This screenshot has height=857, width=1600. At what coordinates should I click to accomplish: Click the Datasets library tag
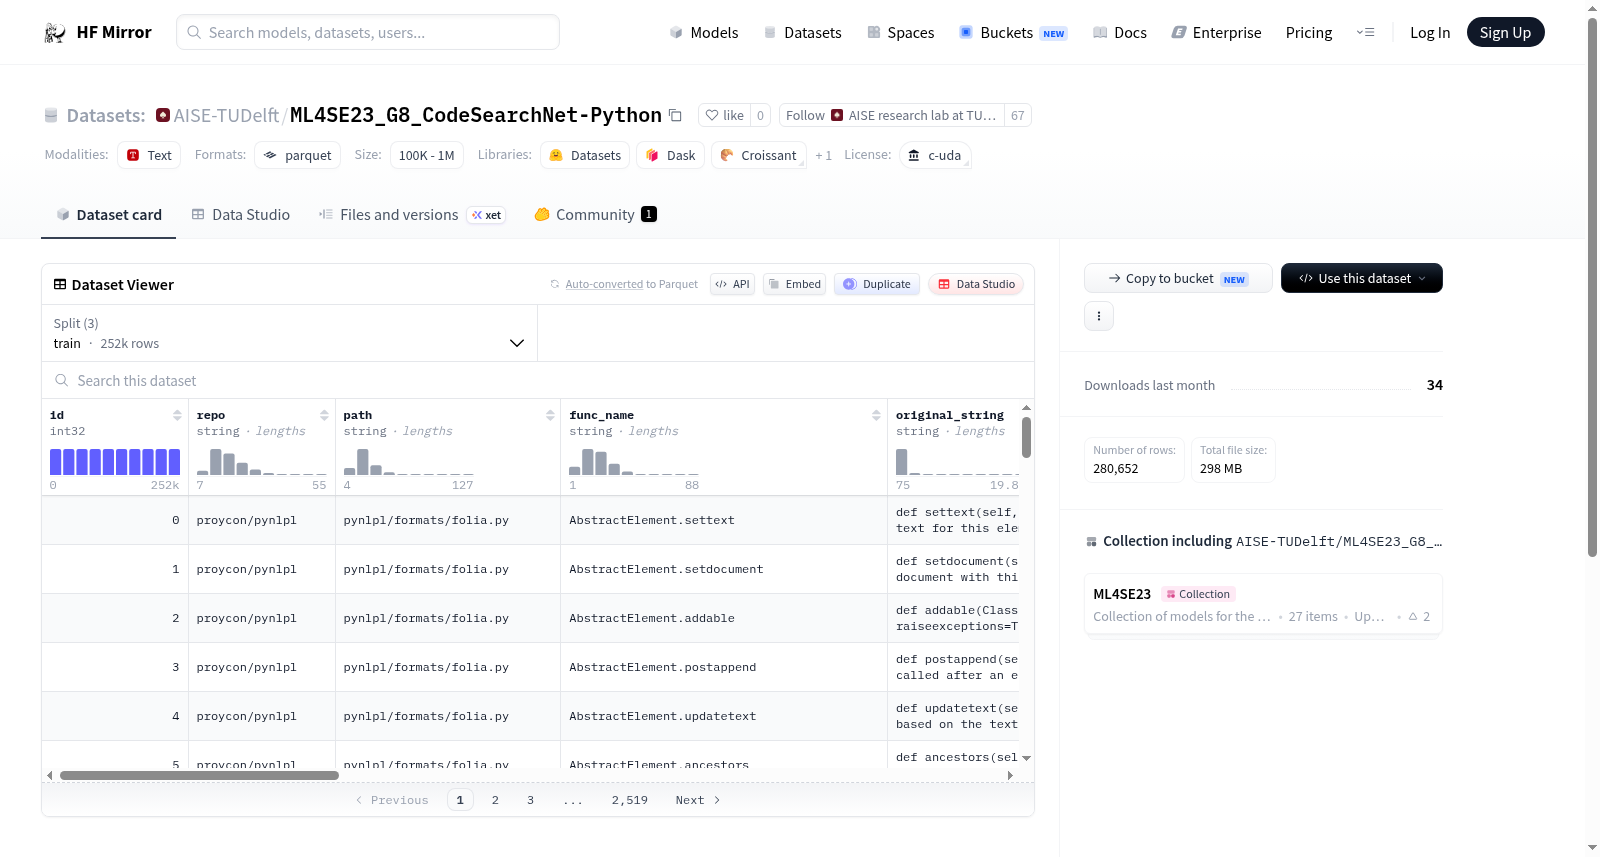(586, 155)
